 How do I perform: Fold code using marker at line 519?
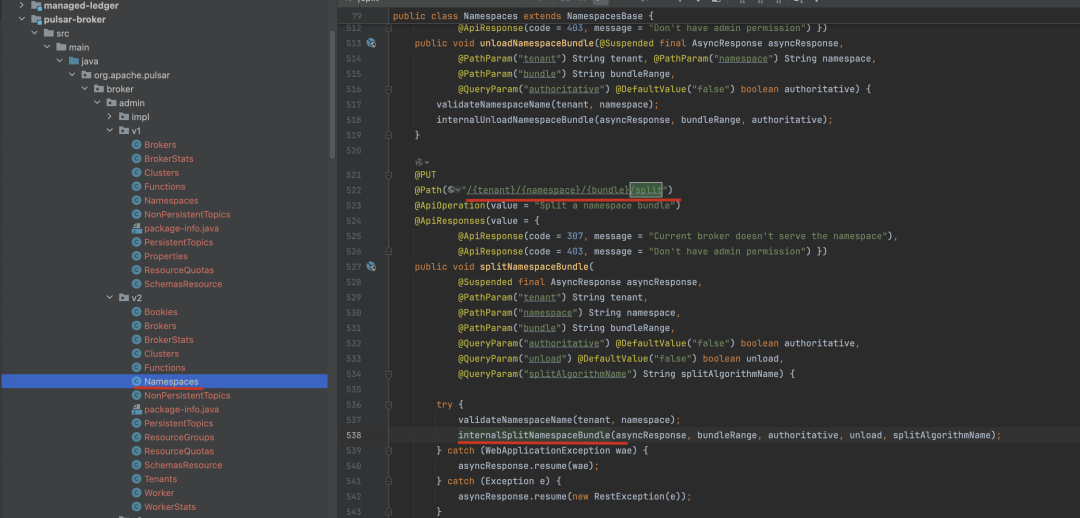(388, 135)
